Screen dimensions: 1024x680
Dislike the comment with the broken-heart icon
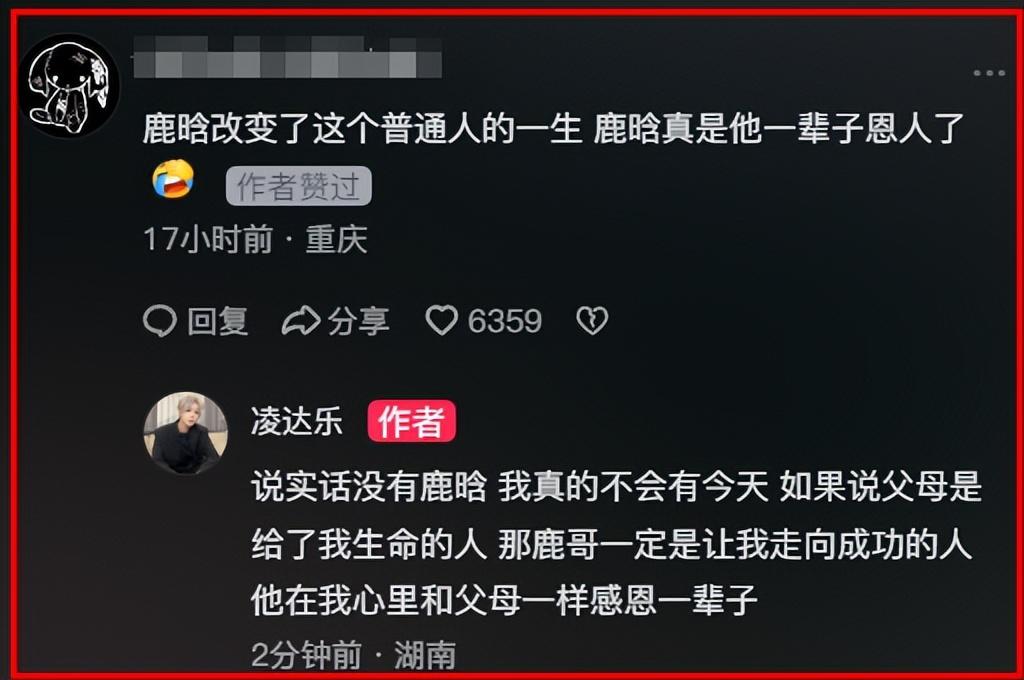pos(592,321)
